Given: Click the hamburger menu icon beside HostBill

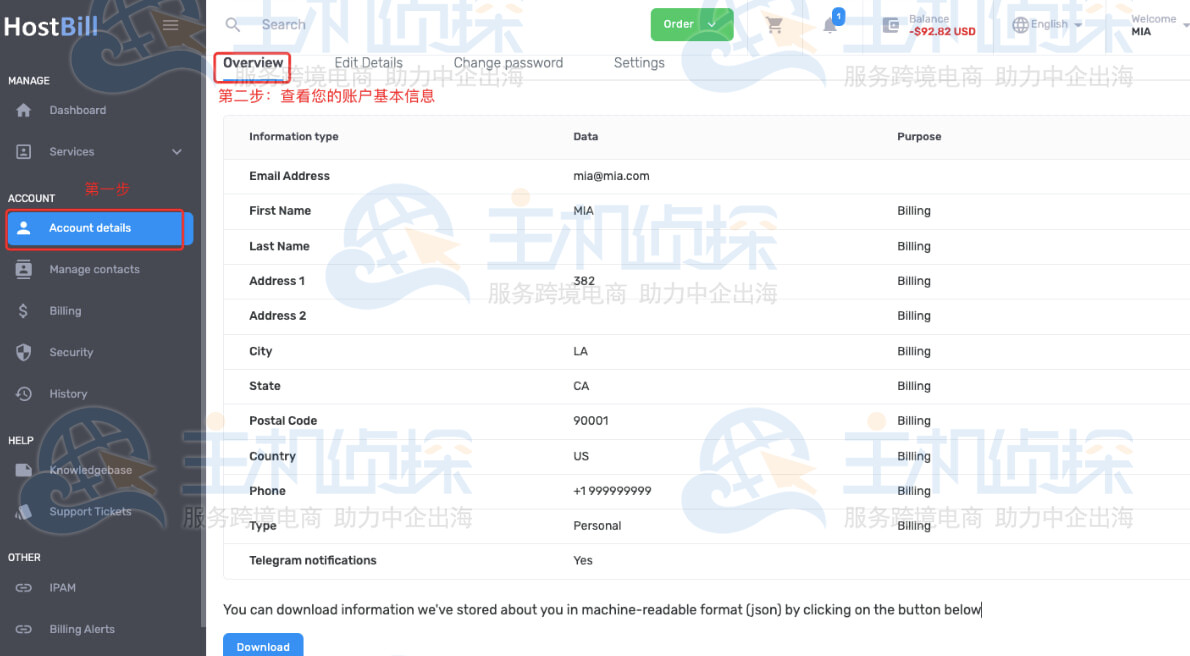Looking at the screenshot, I should point(170,24).
